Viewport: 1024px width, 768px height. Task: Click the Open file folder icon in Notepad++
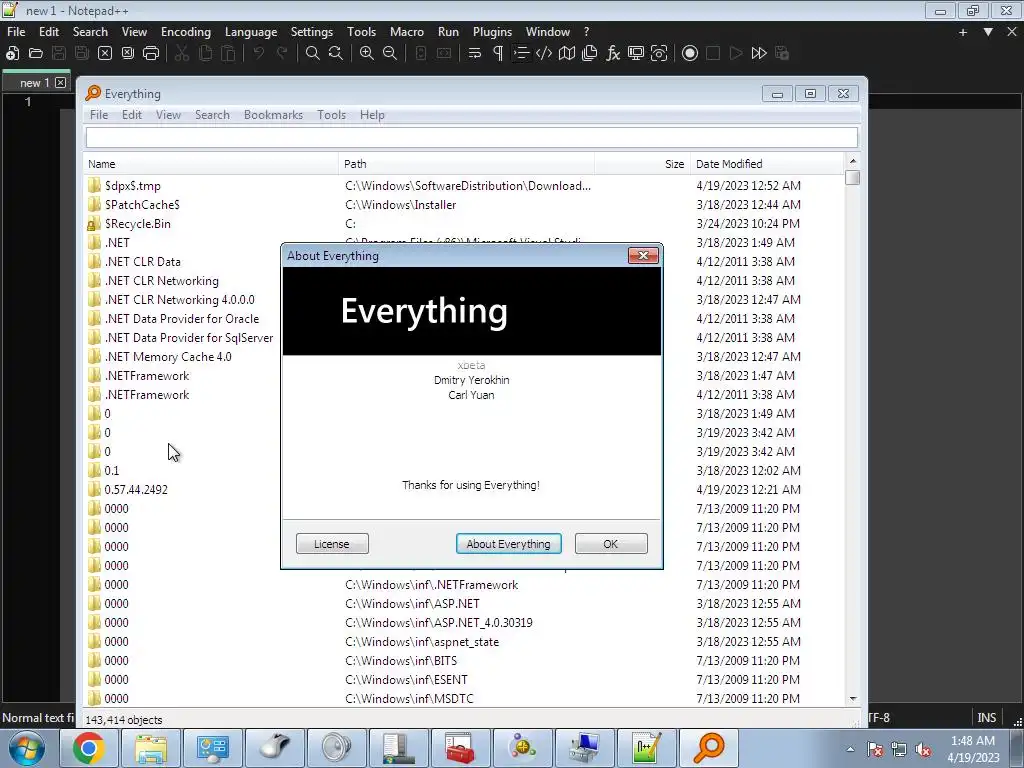click(x=36, y=54)
